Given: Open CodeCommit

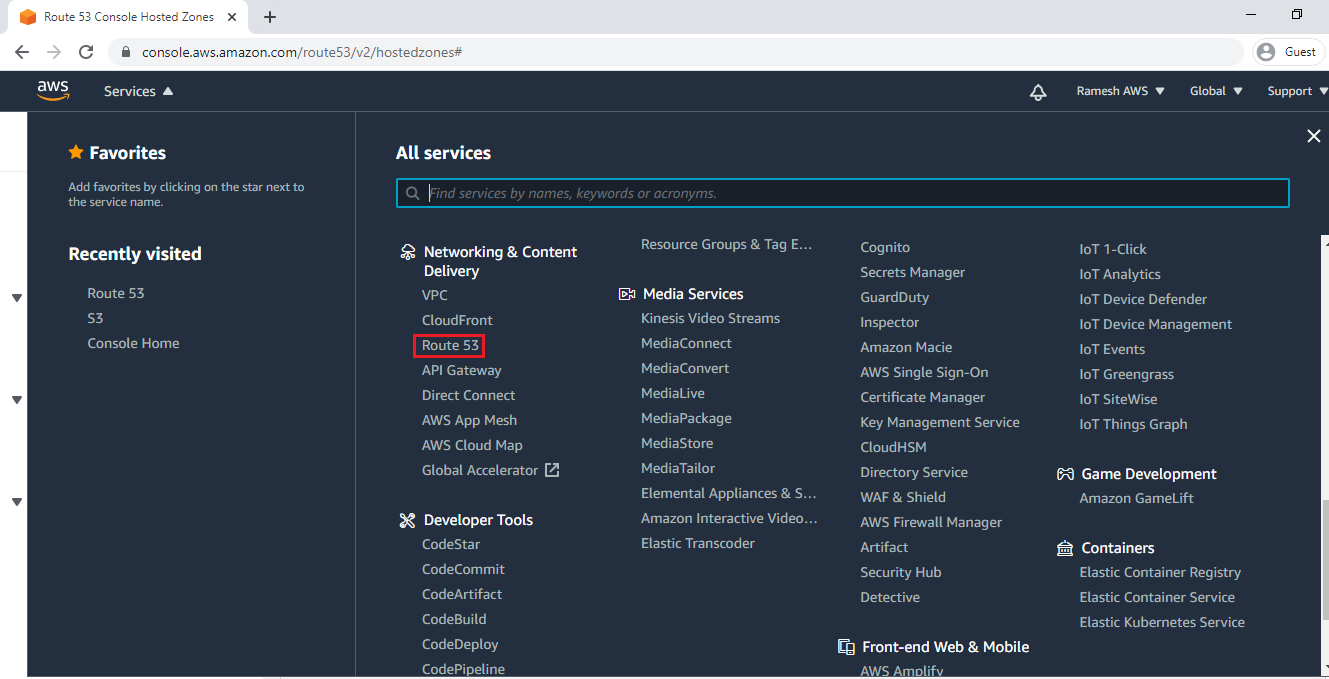Looking at the screenshot, I should (x=463, y=569).
